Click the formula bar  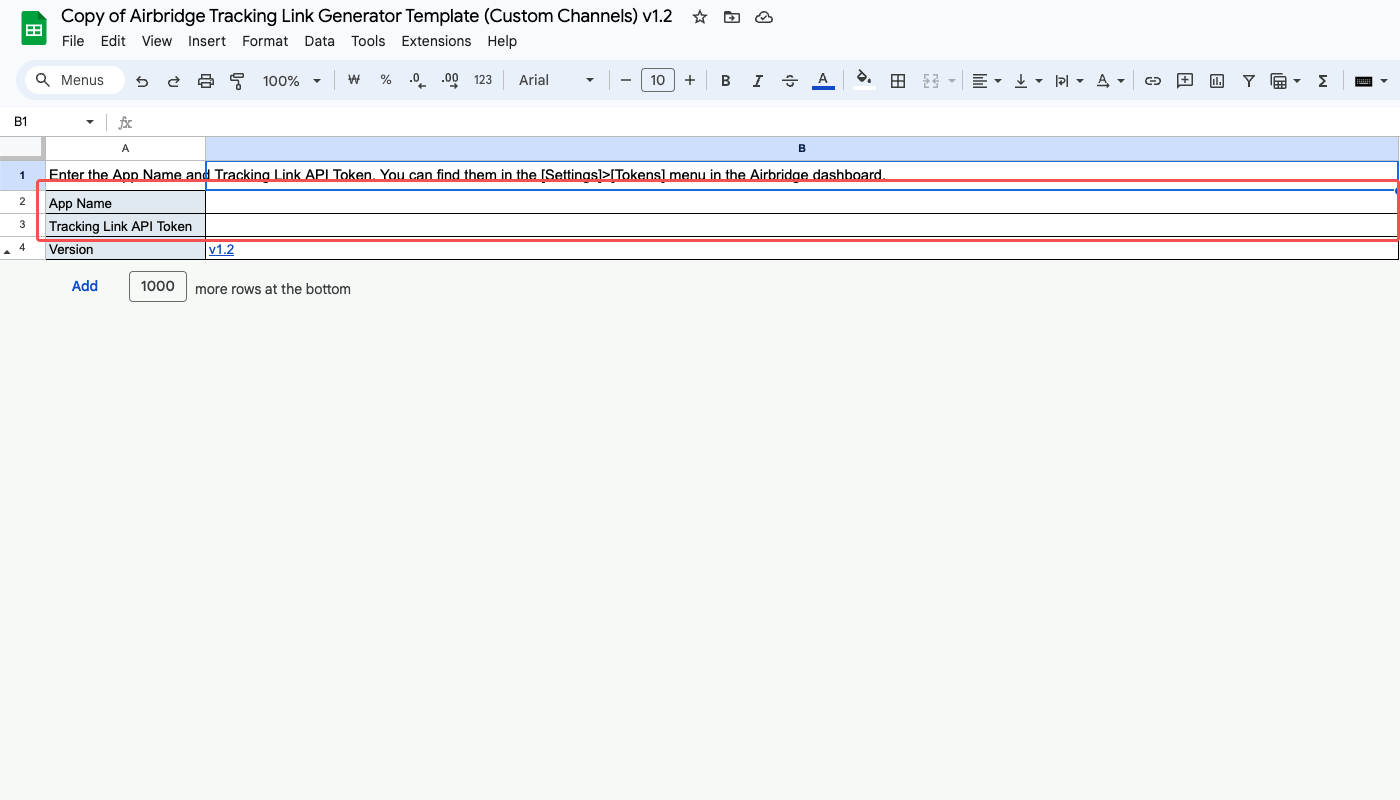[x=765, y=122]
